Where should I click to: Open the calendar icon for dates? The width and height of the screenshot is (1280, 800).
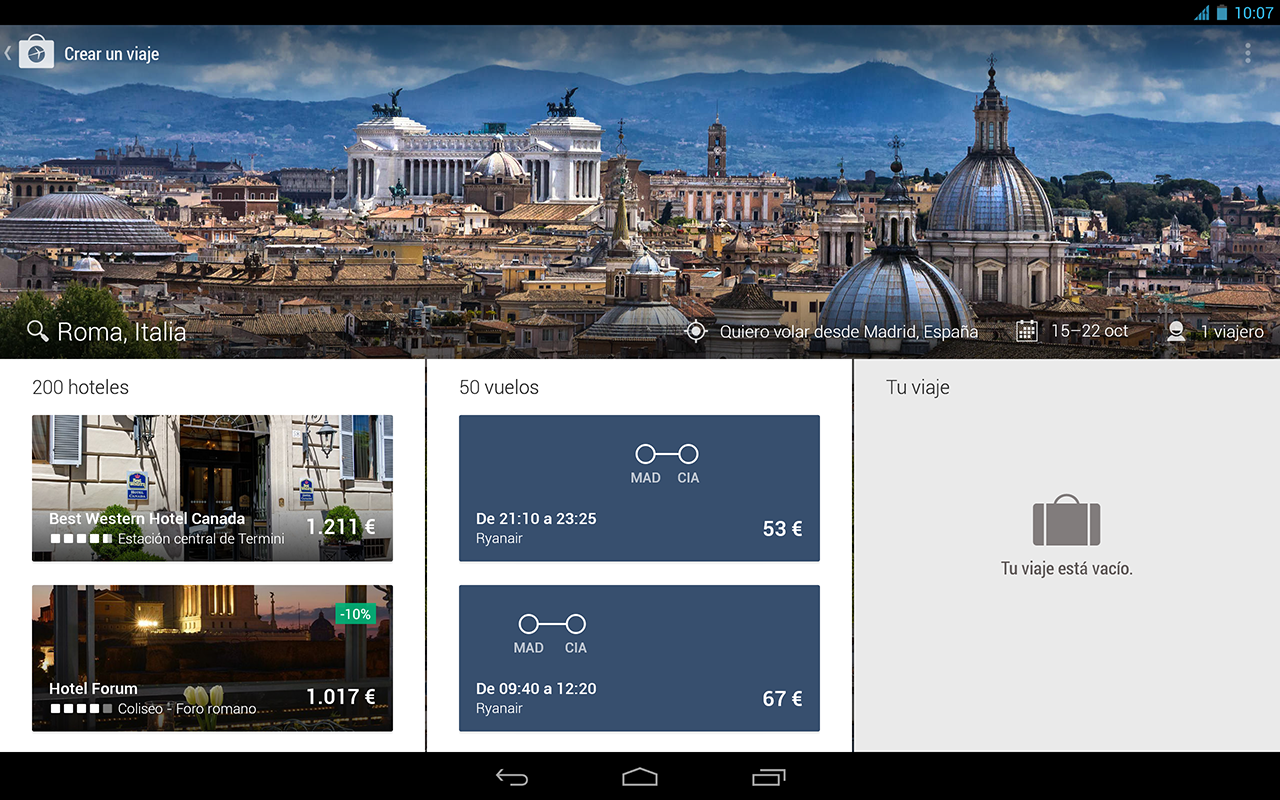(x=1026, y=331)
